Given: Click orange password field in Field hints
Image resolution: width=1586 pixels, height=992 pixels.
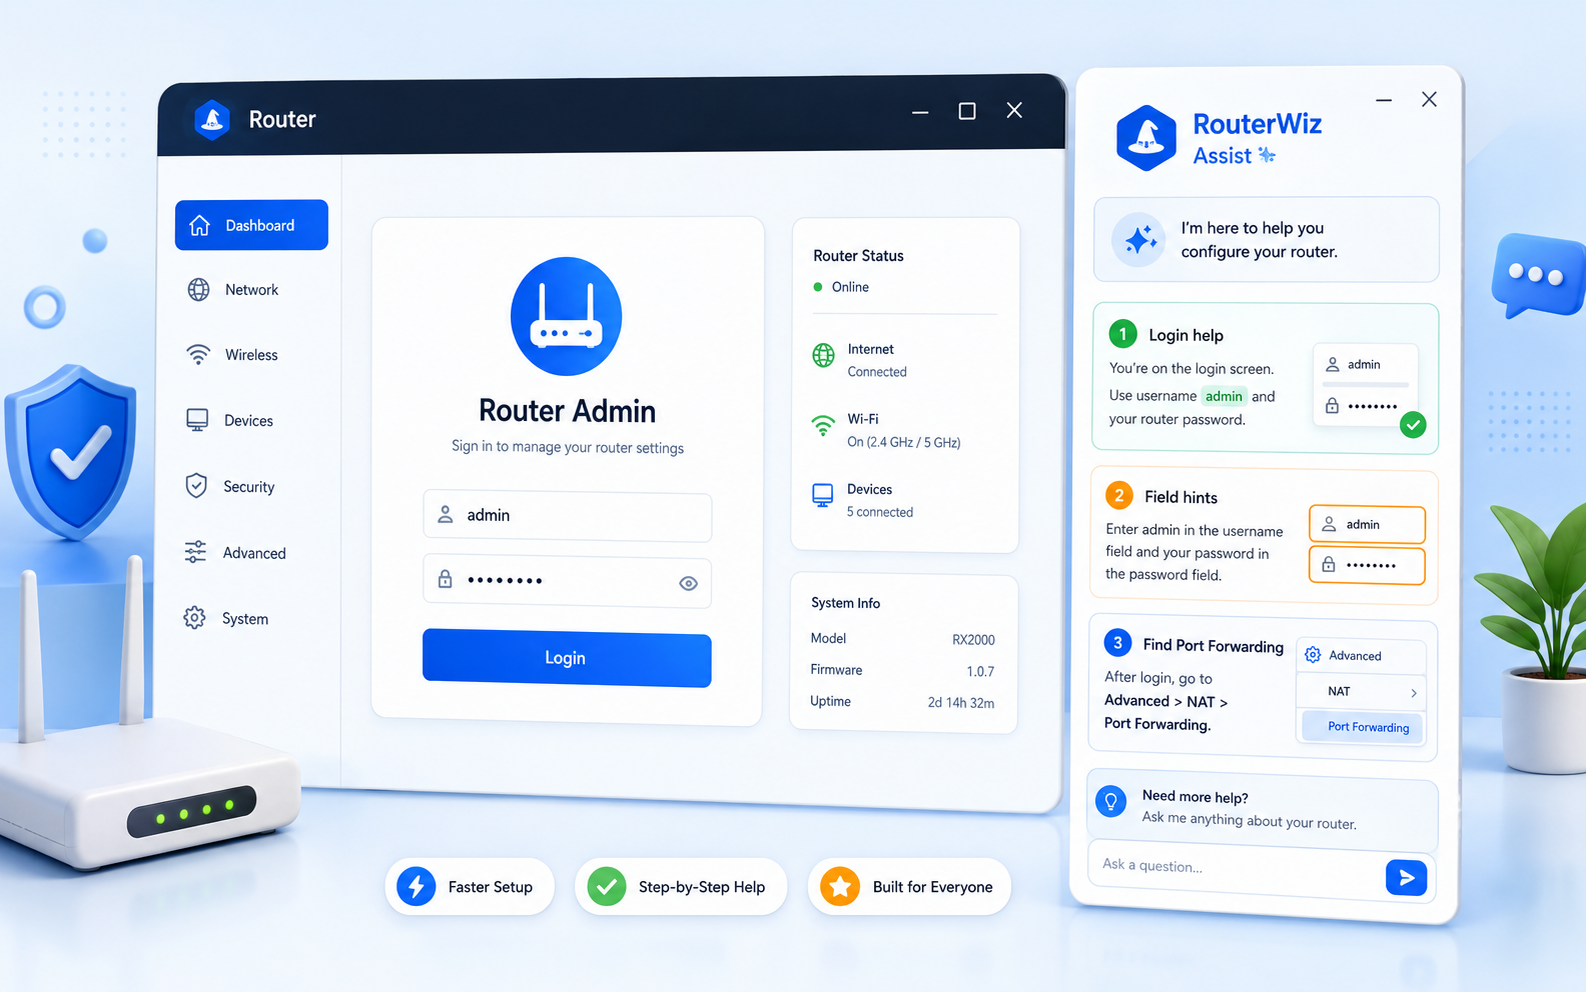Looking at the screenshot, I should (x=1367, y=565).
